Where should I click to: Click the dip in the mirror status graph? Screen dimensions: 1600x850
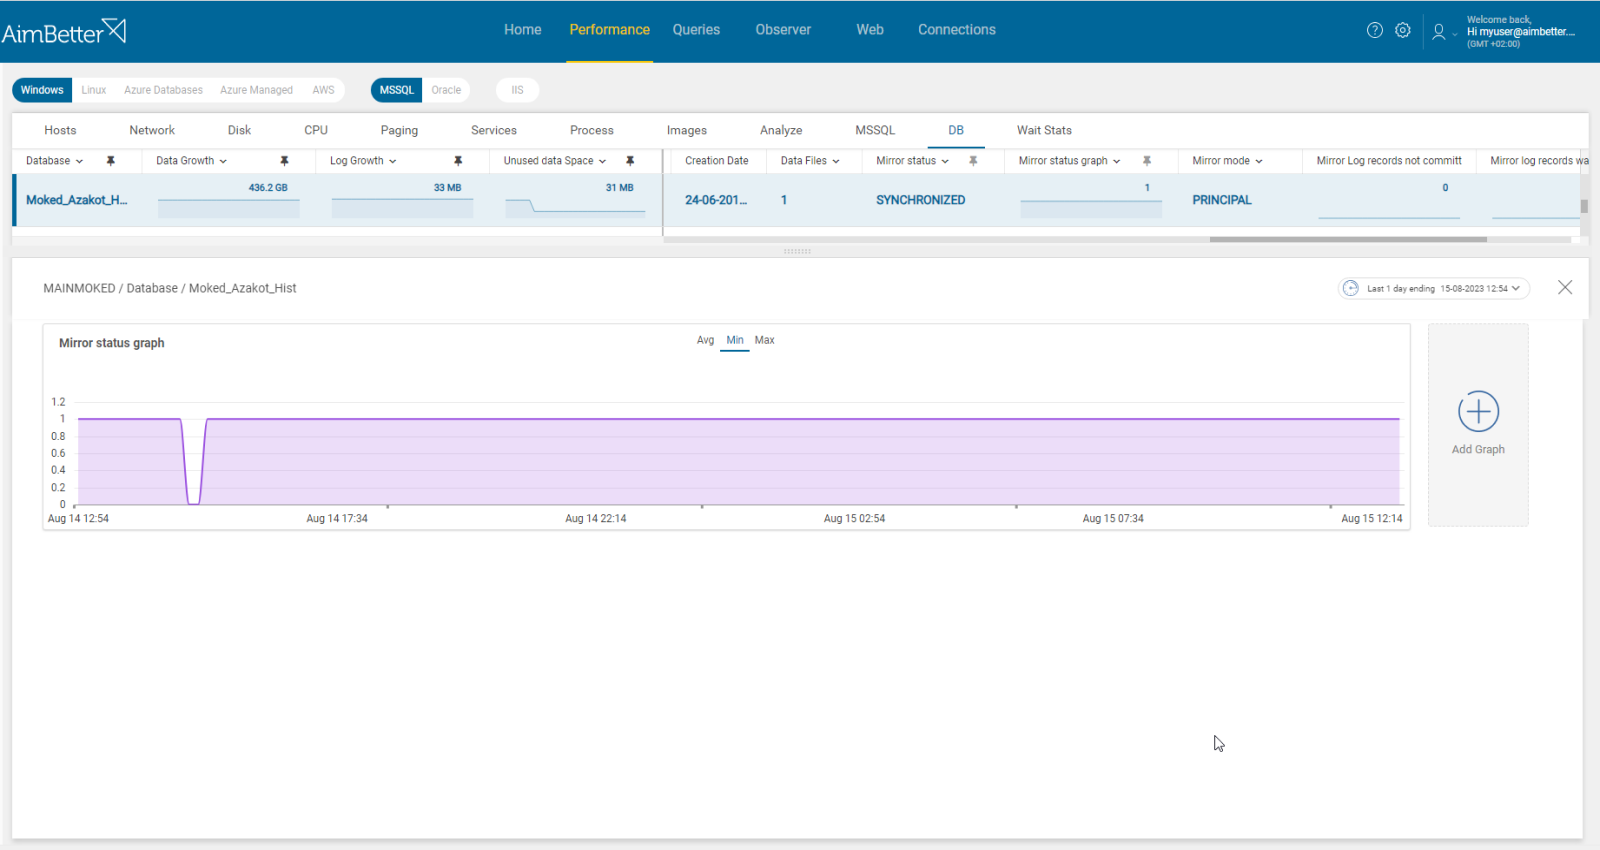194,462
